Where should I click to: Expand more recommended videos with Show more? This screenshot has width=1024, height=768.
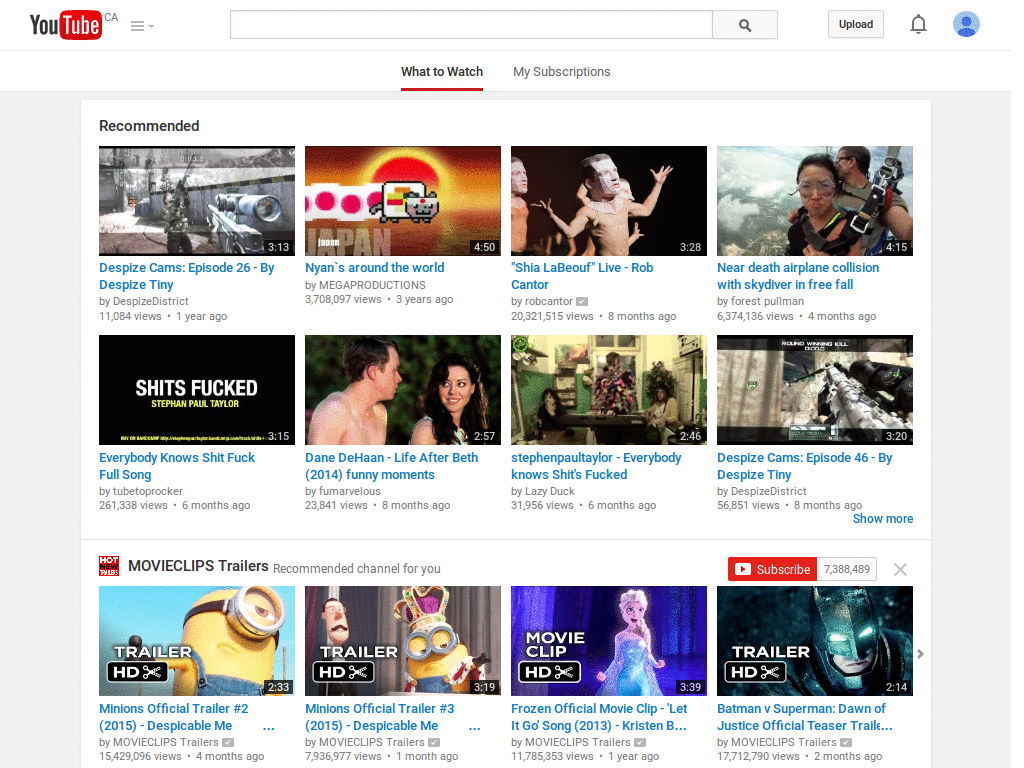(x=882, y=518)
